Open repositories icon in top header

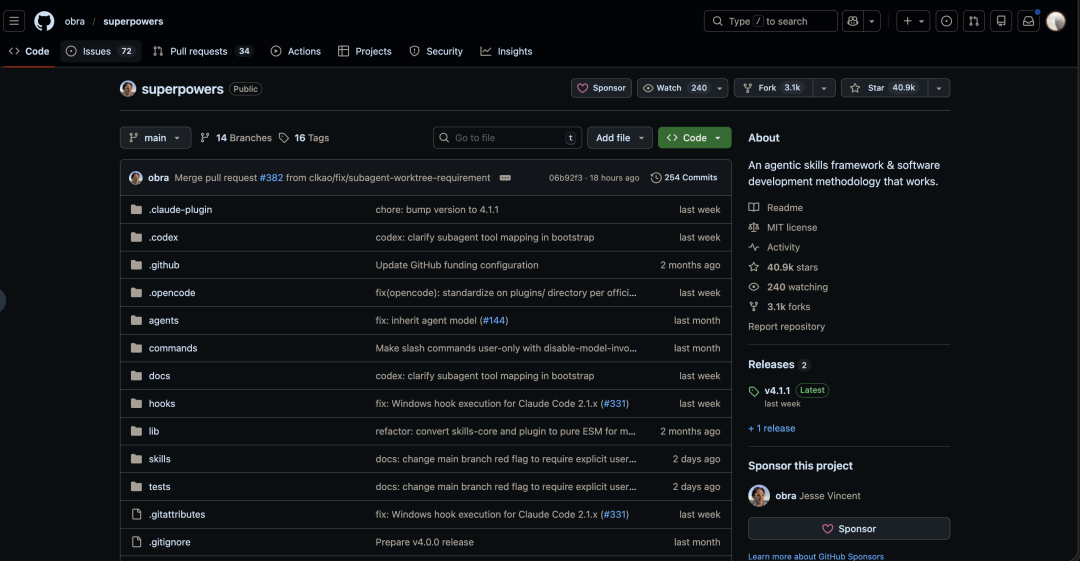click(x=1001, y=21)
